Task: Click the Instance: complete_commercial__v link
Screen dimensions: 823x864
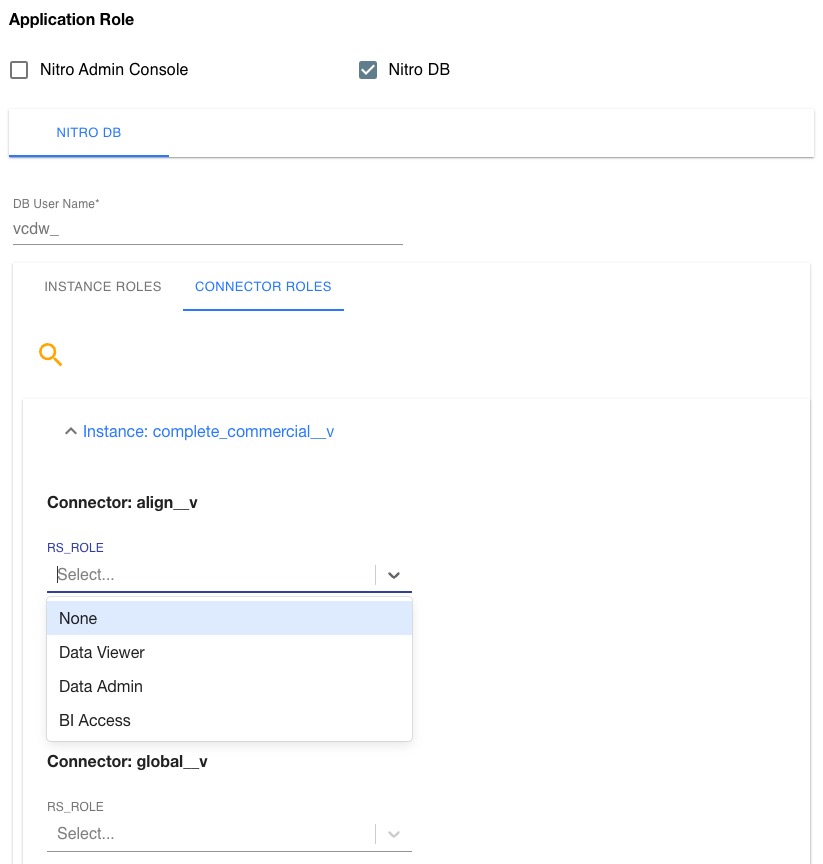Action: [208, 432]
